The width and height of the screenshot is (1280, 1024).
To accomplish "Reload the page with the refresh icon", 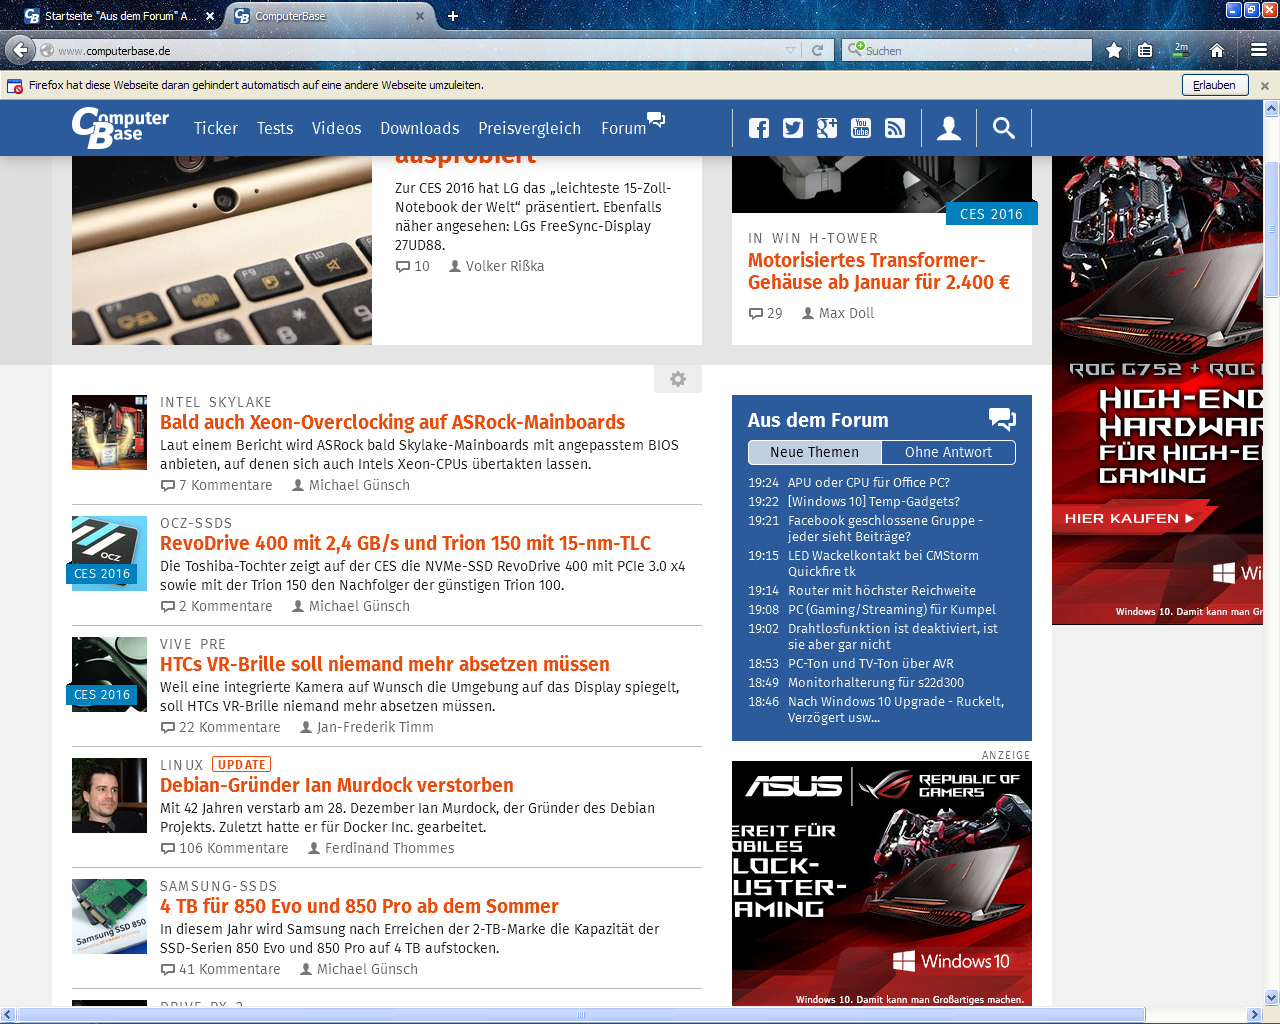I will click(817, 50).
